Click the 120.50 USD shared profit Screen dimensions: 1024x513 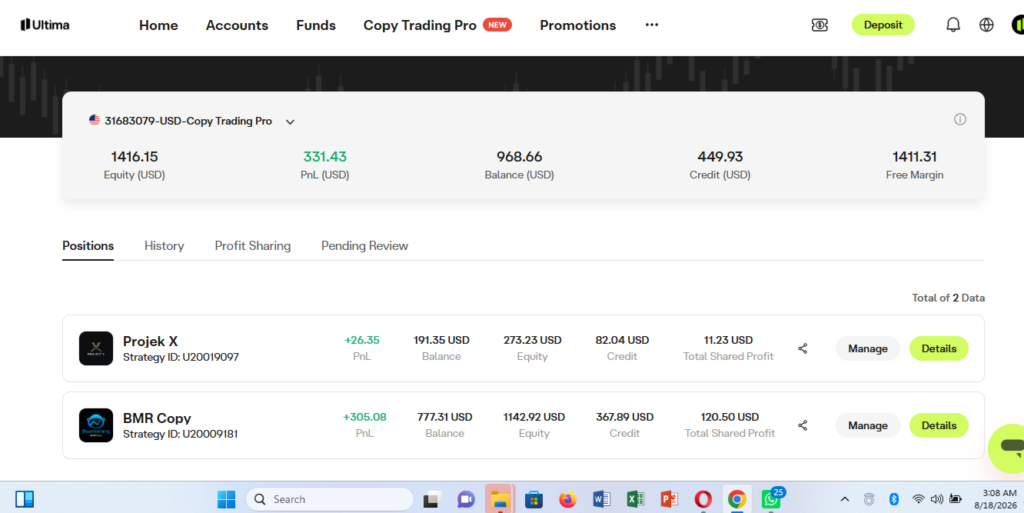click(x=729, y=417)
